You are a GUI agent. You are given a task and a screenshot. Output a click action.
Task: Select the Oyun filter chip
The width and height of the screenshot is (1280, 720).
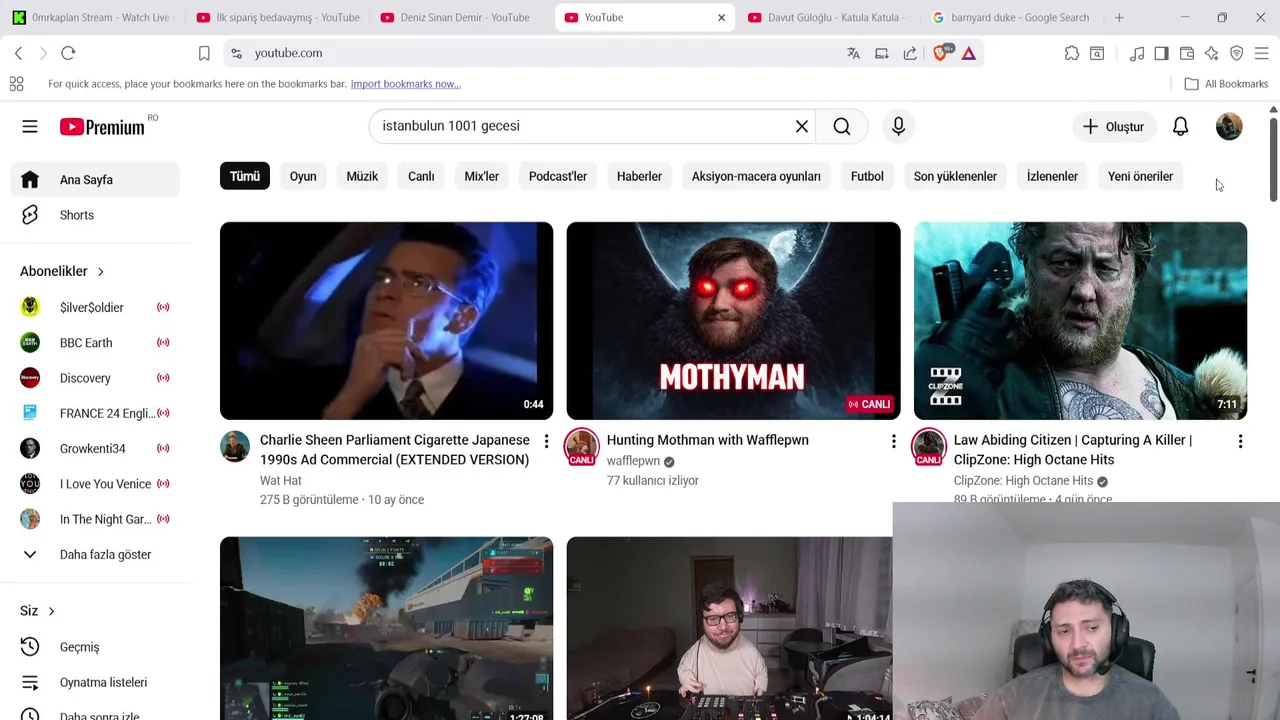(303, 176)
